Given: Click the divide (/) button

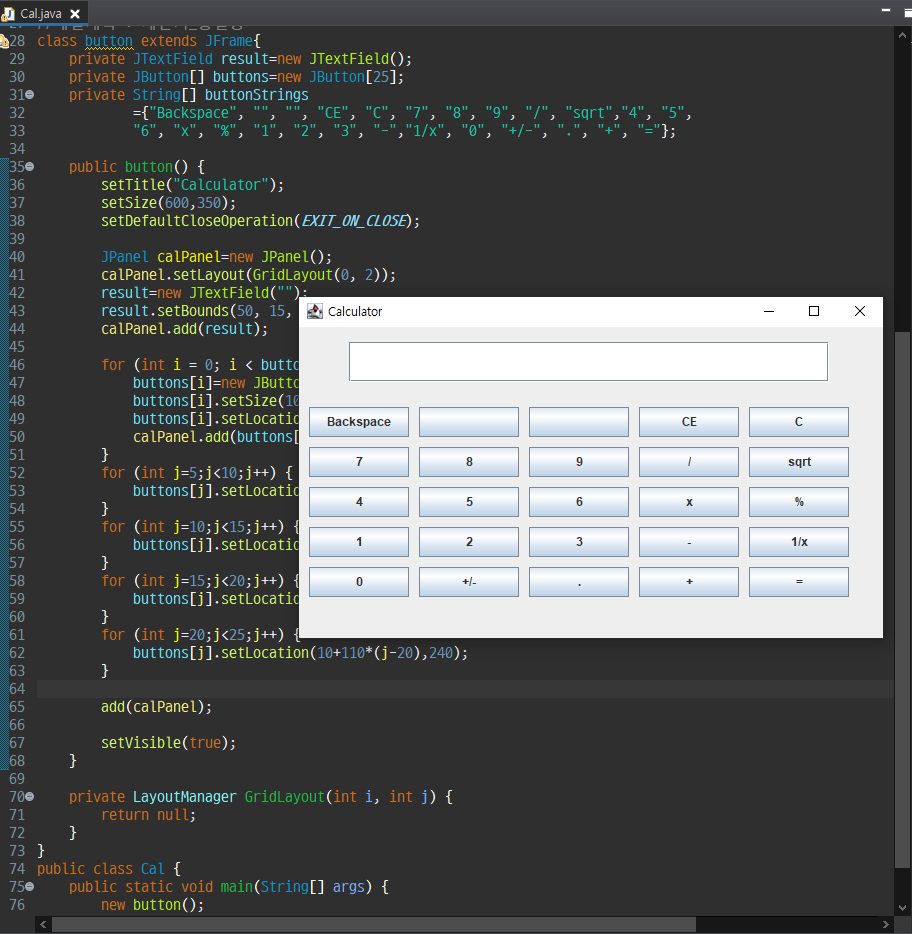Looking at the screenshot, I should tap(689, 462).
